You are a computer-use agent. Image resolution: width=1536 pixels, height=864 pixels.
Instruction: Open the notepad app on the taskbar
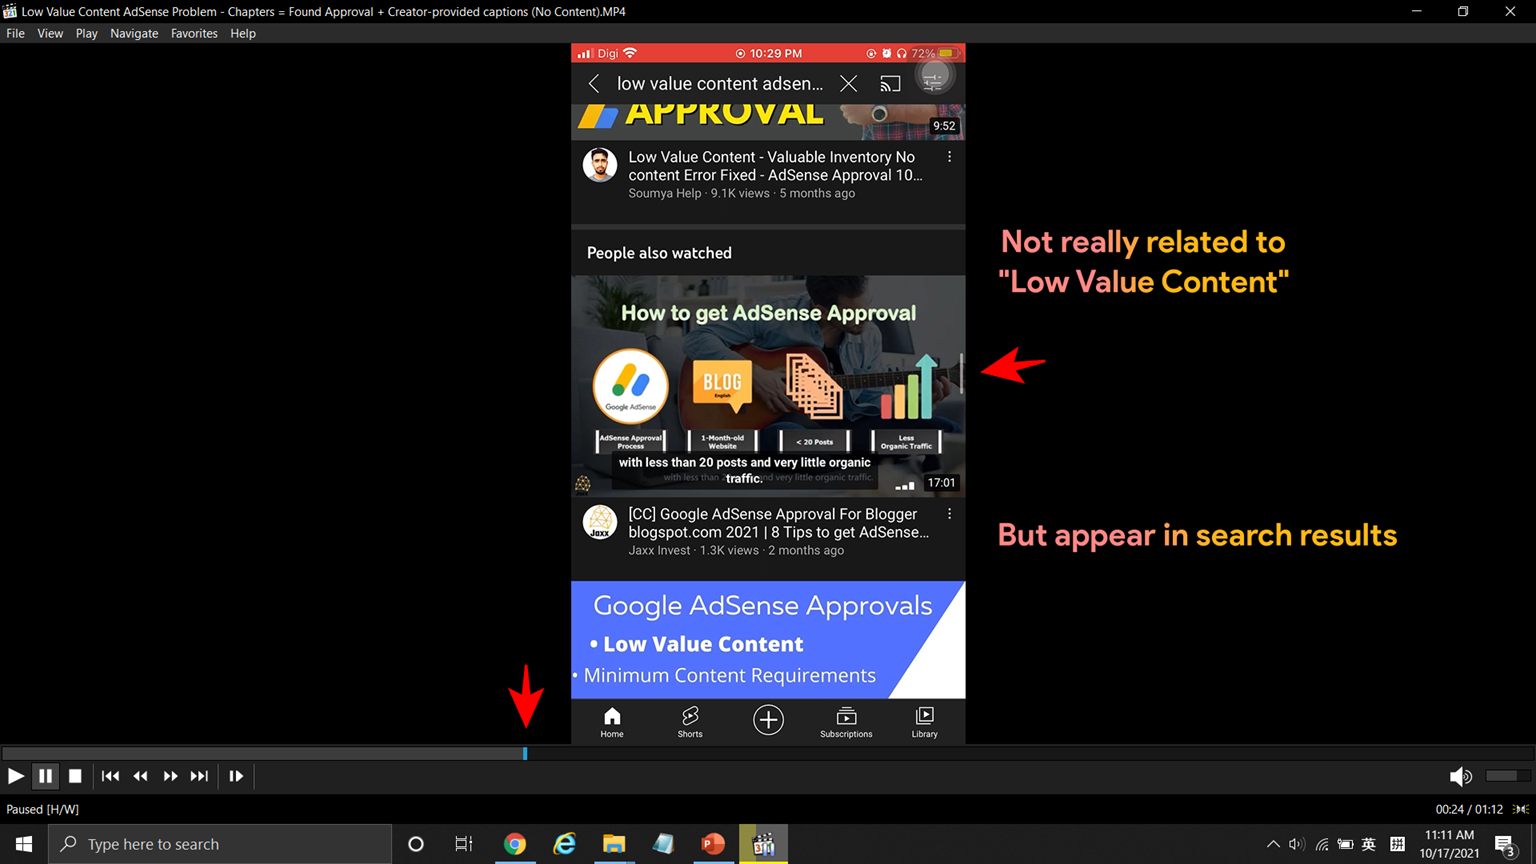click(663, 844)
